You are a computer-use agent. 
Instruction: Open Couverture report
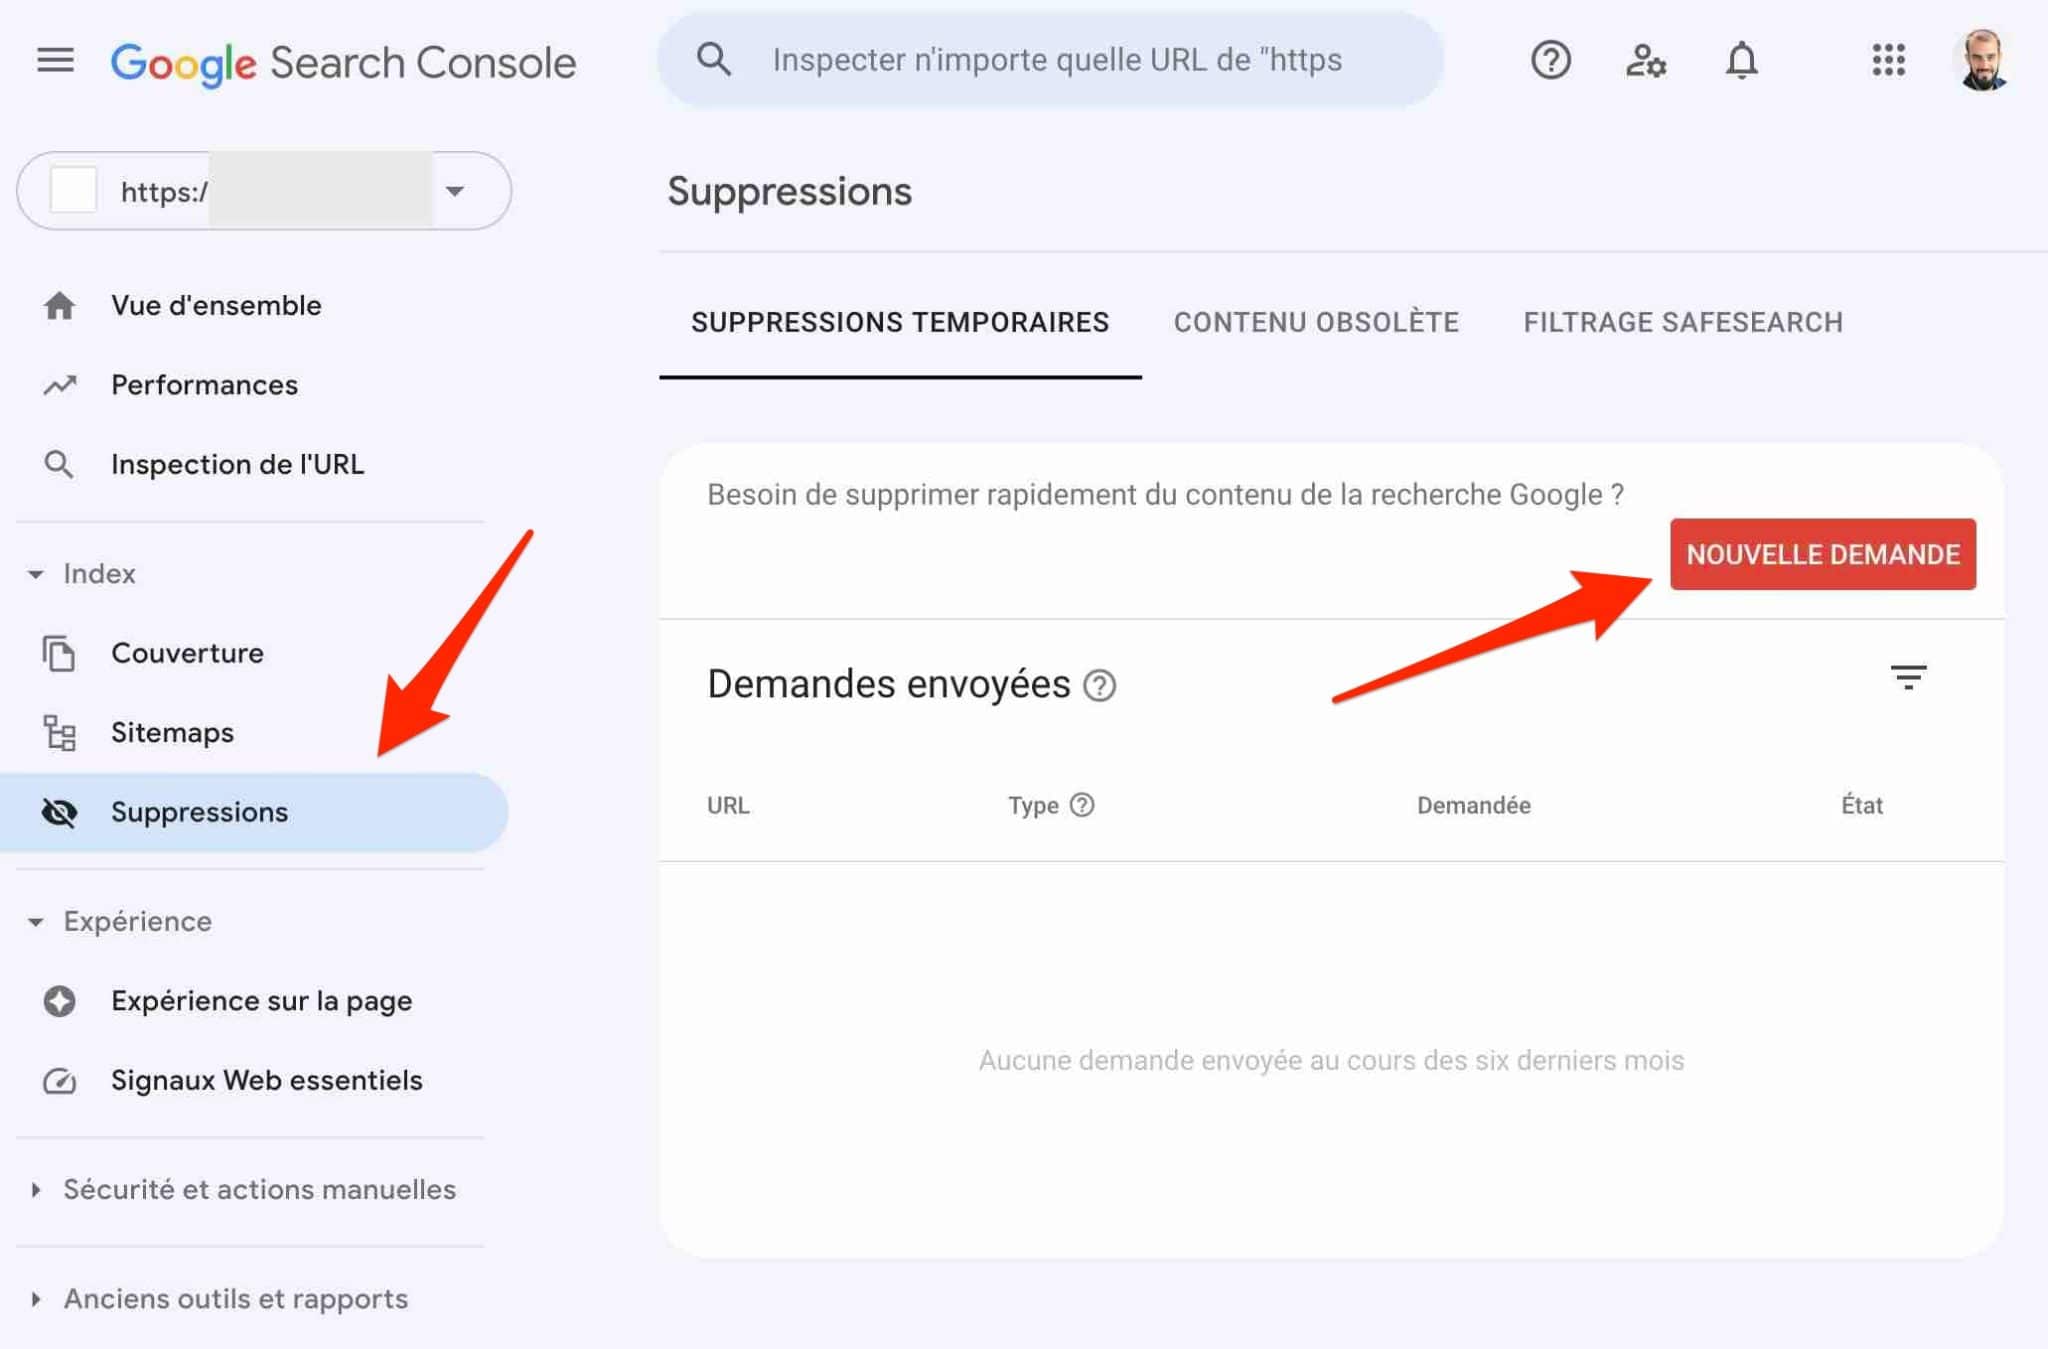coord(187,653)
